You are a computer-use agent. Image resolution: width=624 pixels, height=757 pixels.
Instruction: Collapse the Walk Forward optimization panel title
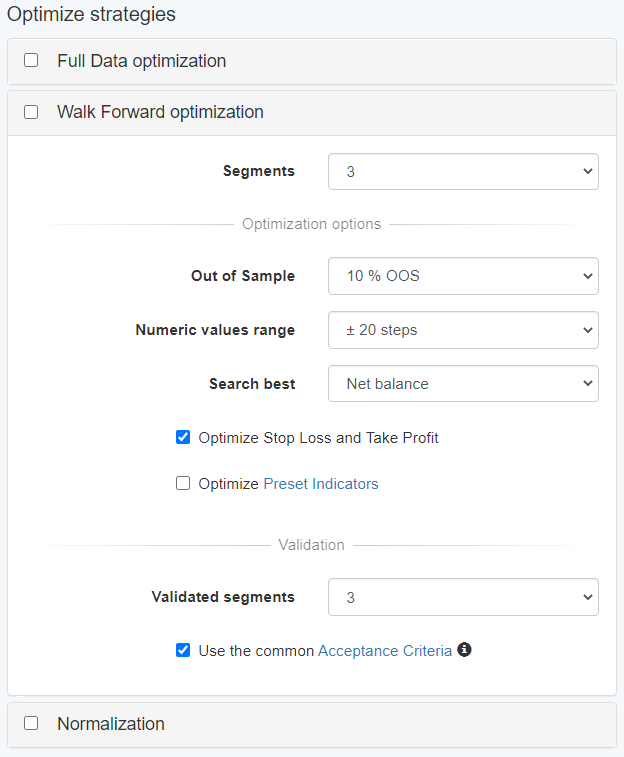coord(160,112)
